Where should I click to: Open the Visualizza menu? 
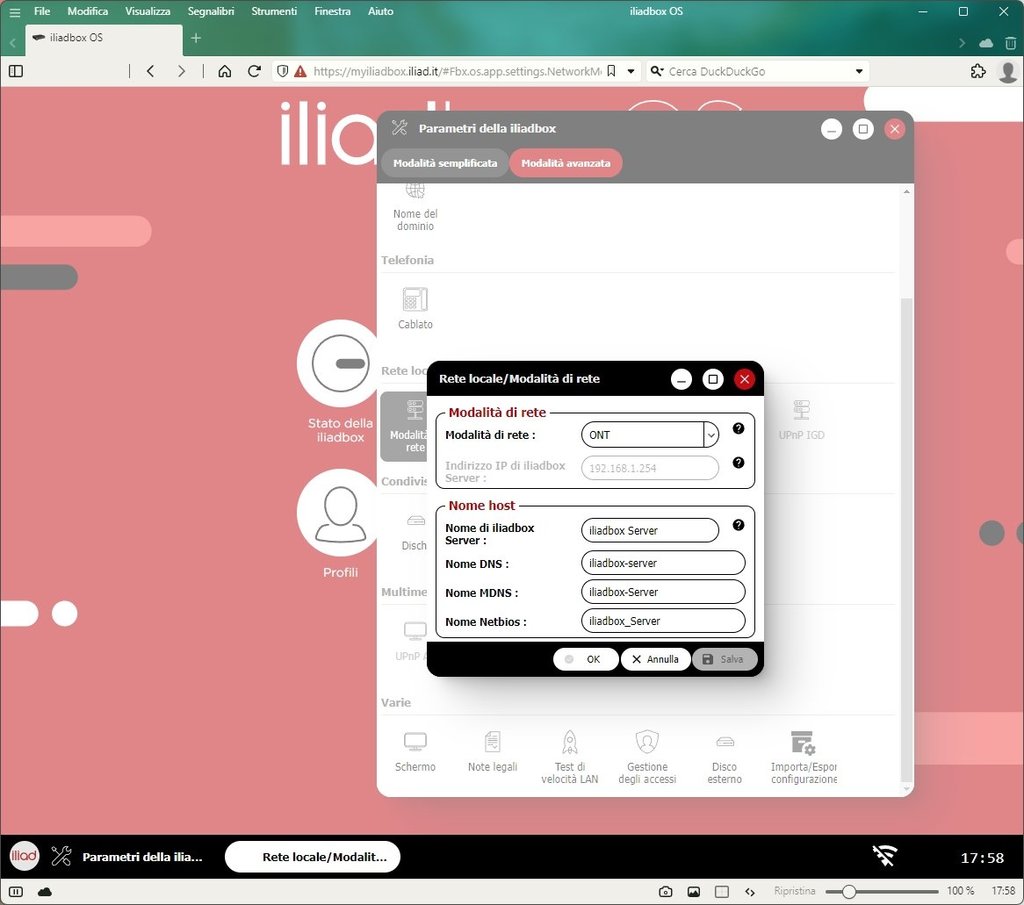(148, 11)
